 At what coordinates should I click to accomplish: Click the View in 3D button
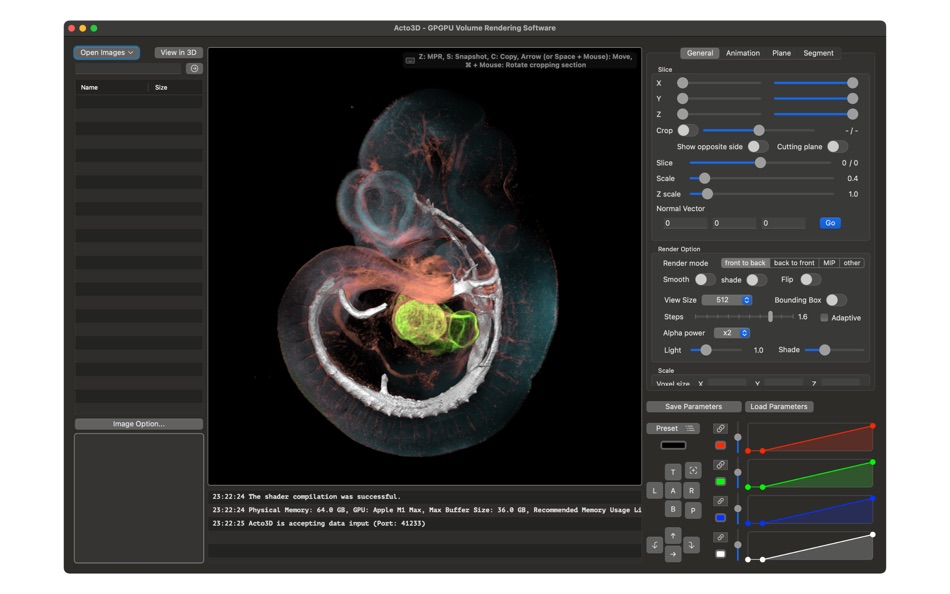point(178,53)
